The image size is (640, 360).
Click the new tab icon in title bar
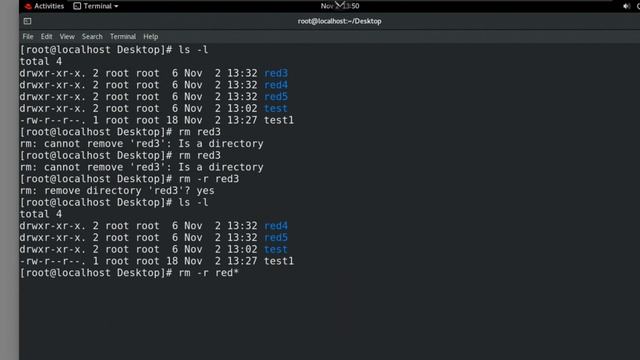[27, 21]
